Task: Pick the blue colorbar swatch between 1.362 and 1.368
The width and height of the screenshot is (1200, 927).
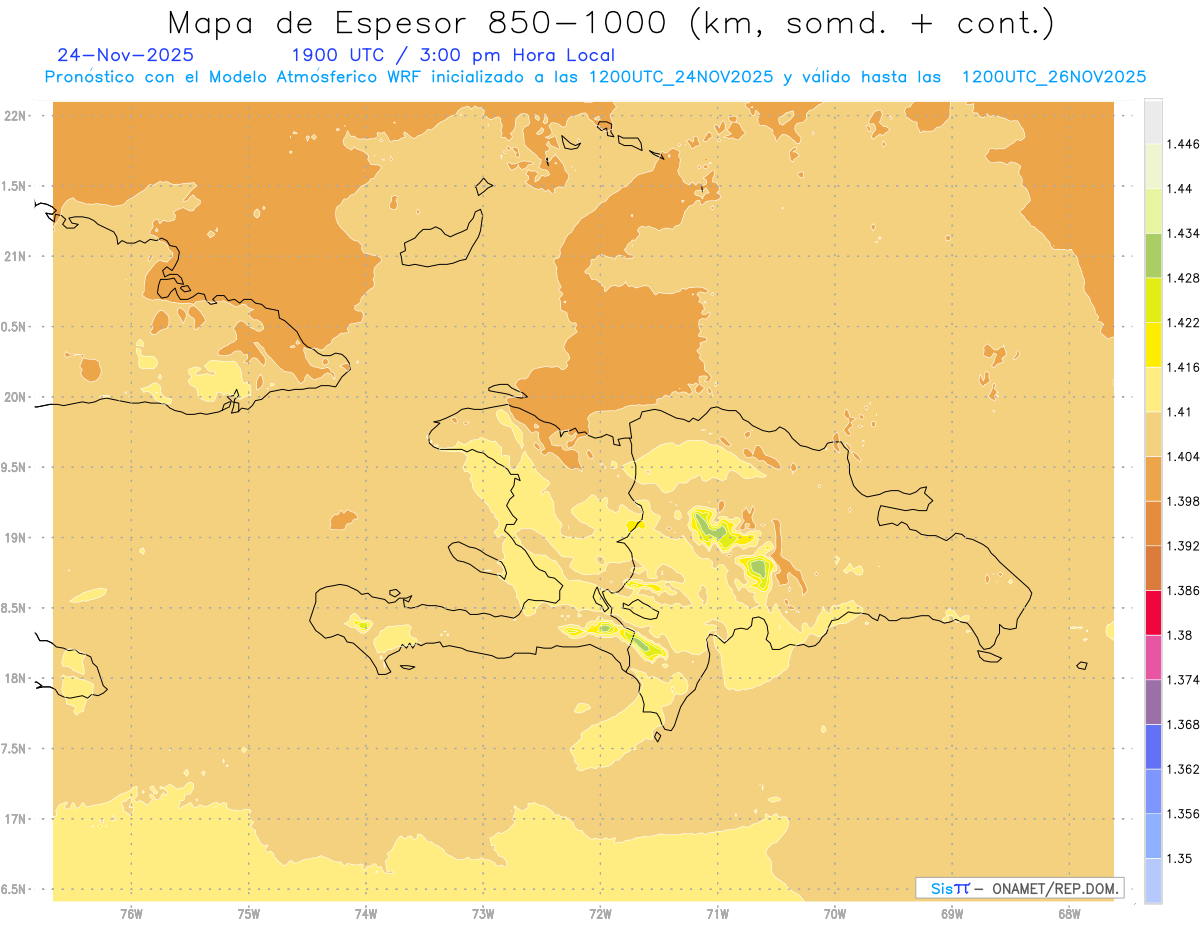Action: 1153,747
